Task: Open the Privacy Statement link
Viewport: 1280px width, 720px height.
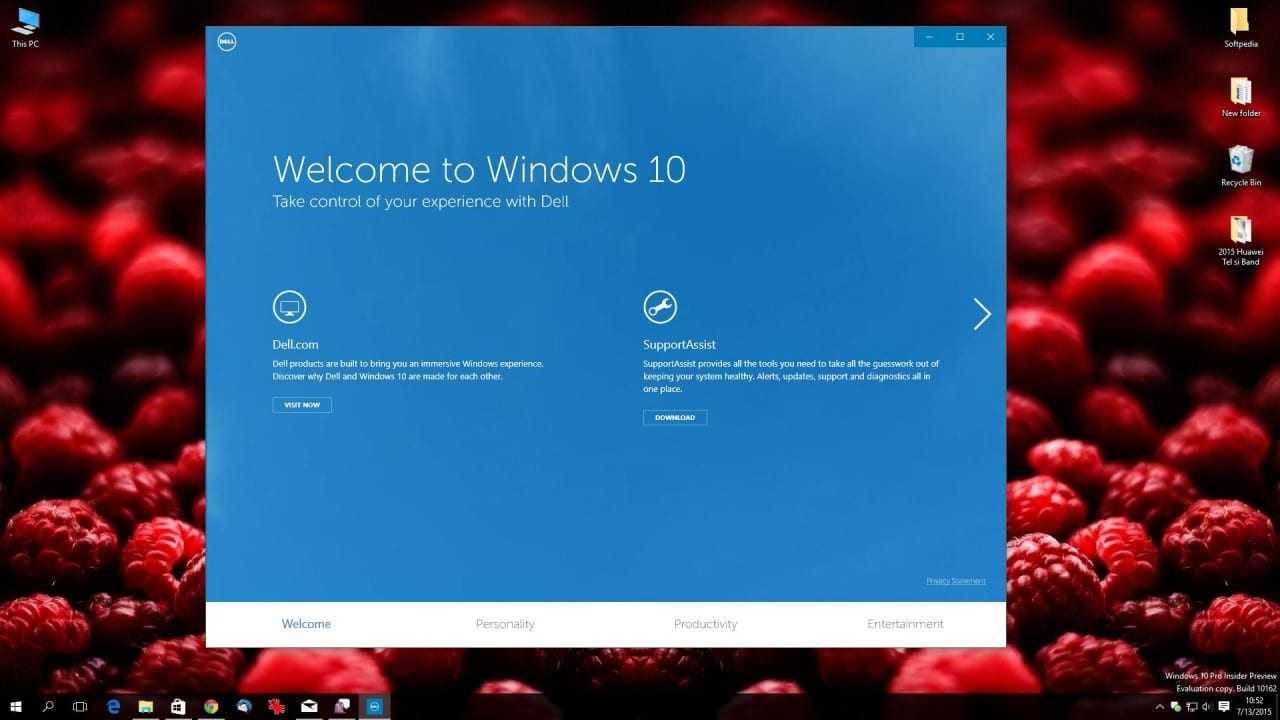Action: point(955,581)
